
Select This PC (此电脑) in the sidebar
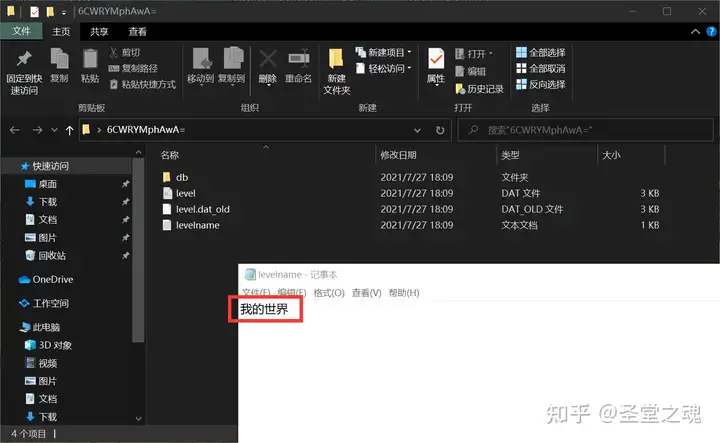(46, 327)
